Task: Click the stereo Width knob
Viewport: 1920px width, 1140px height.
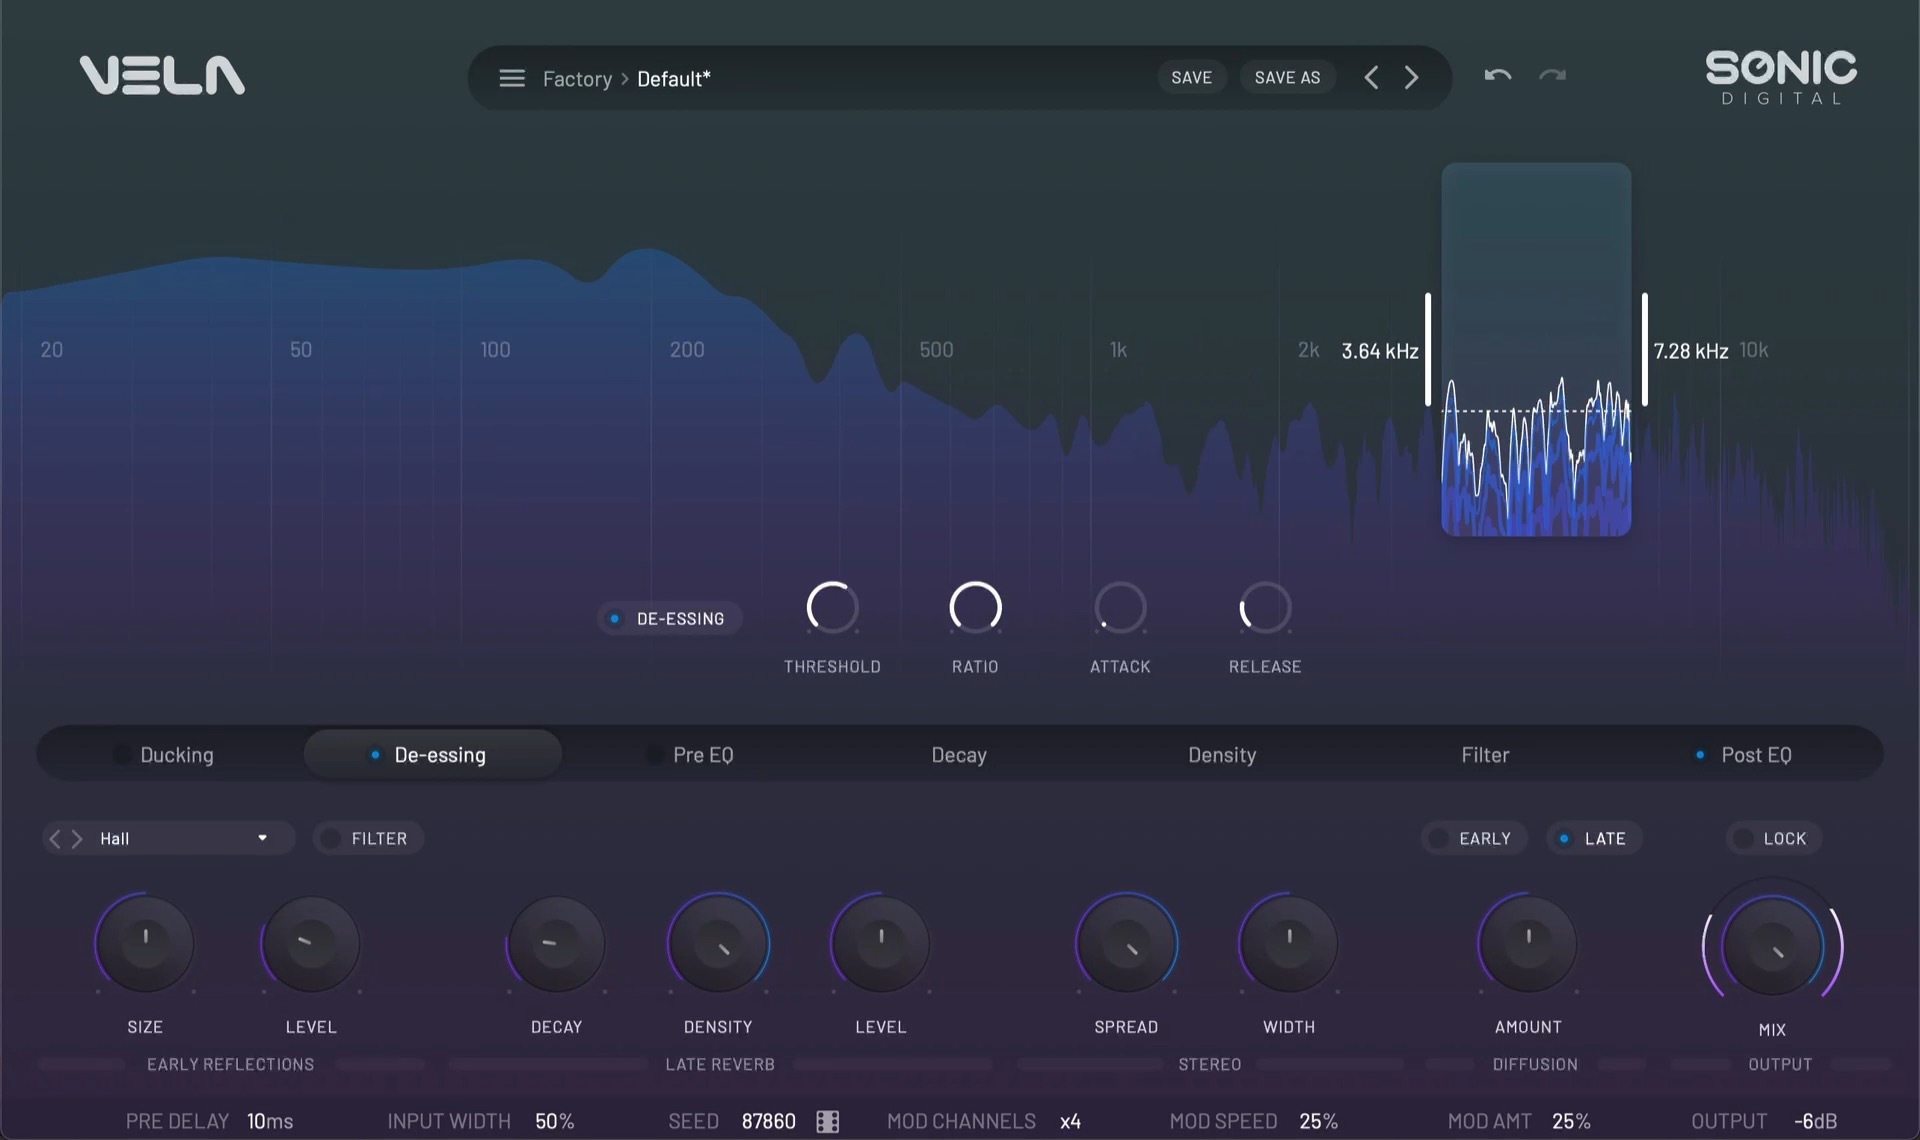Action: click(1289, 943)
